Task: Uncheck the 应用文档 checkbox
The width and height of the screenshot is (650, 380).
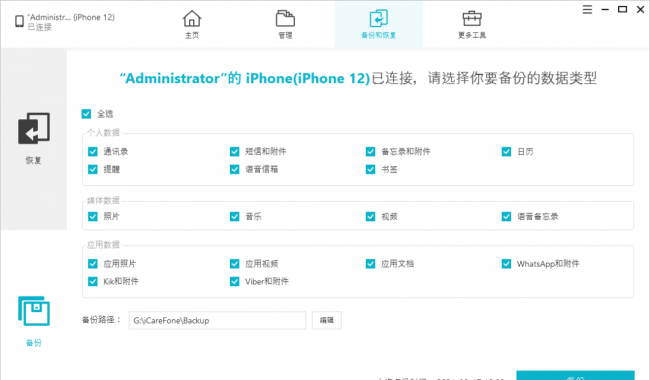Action: [x=371, y=264]
